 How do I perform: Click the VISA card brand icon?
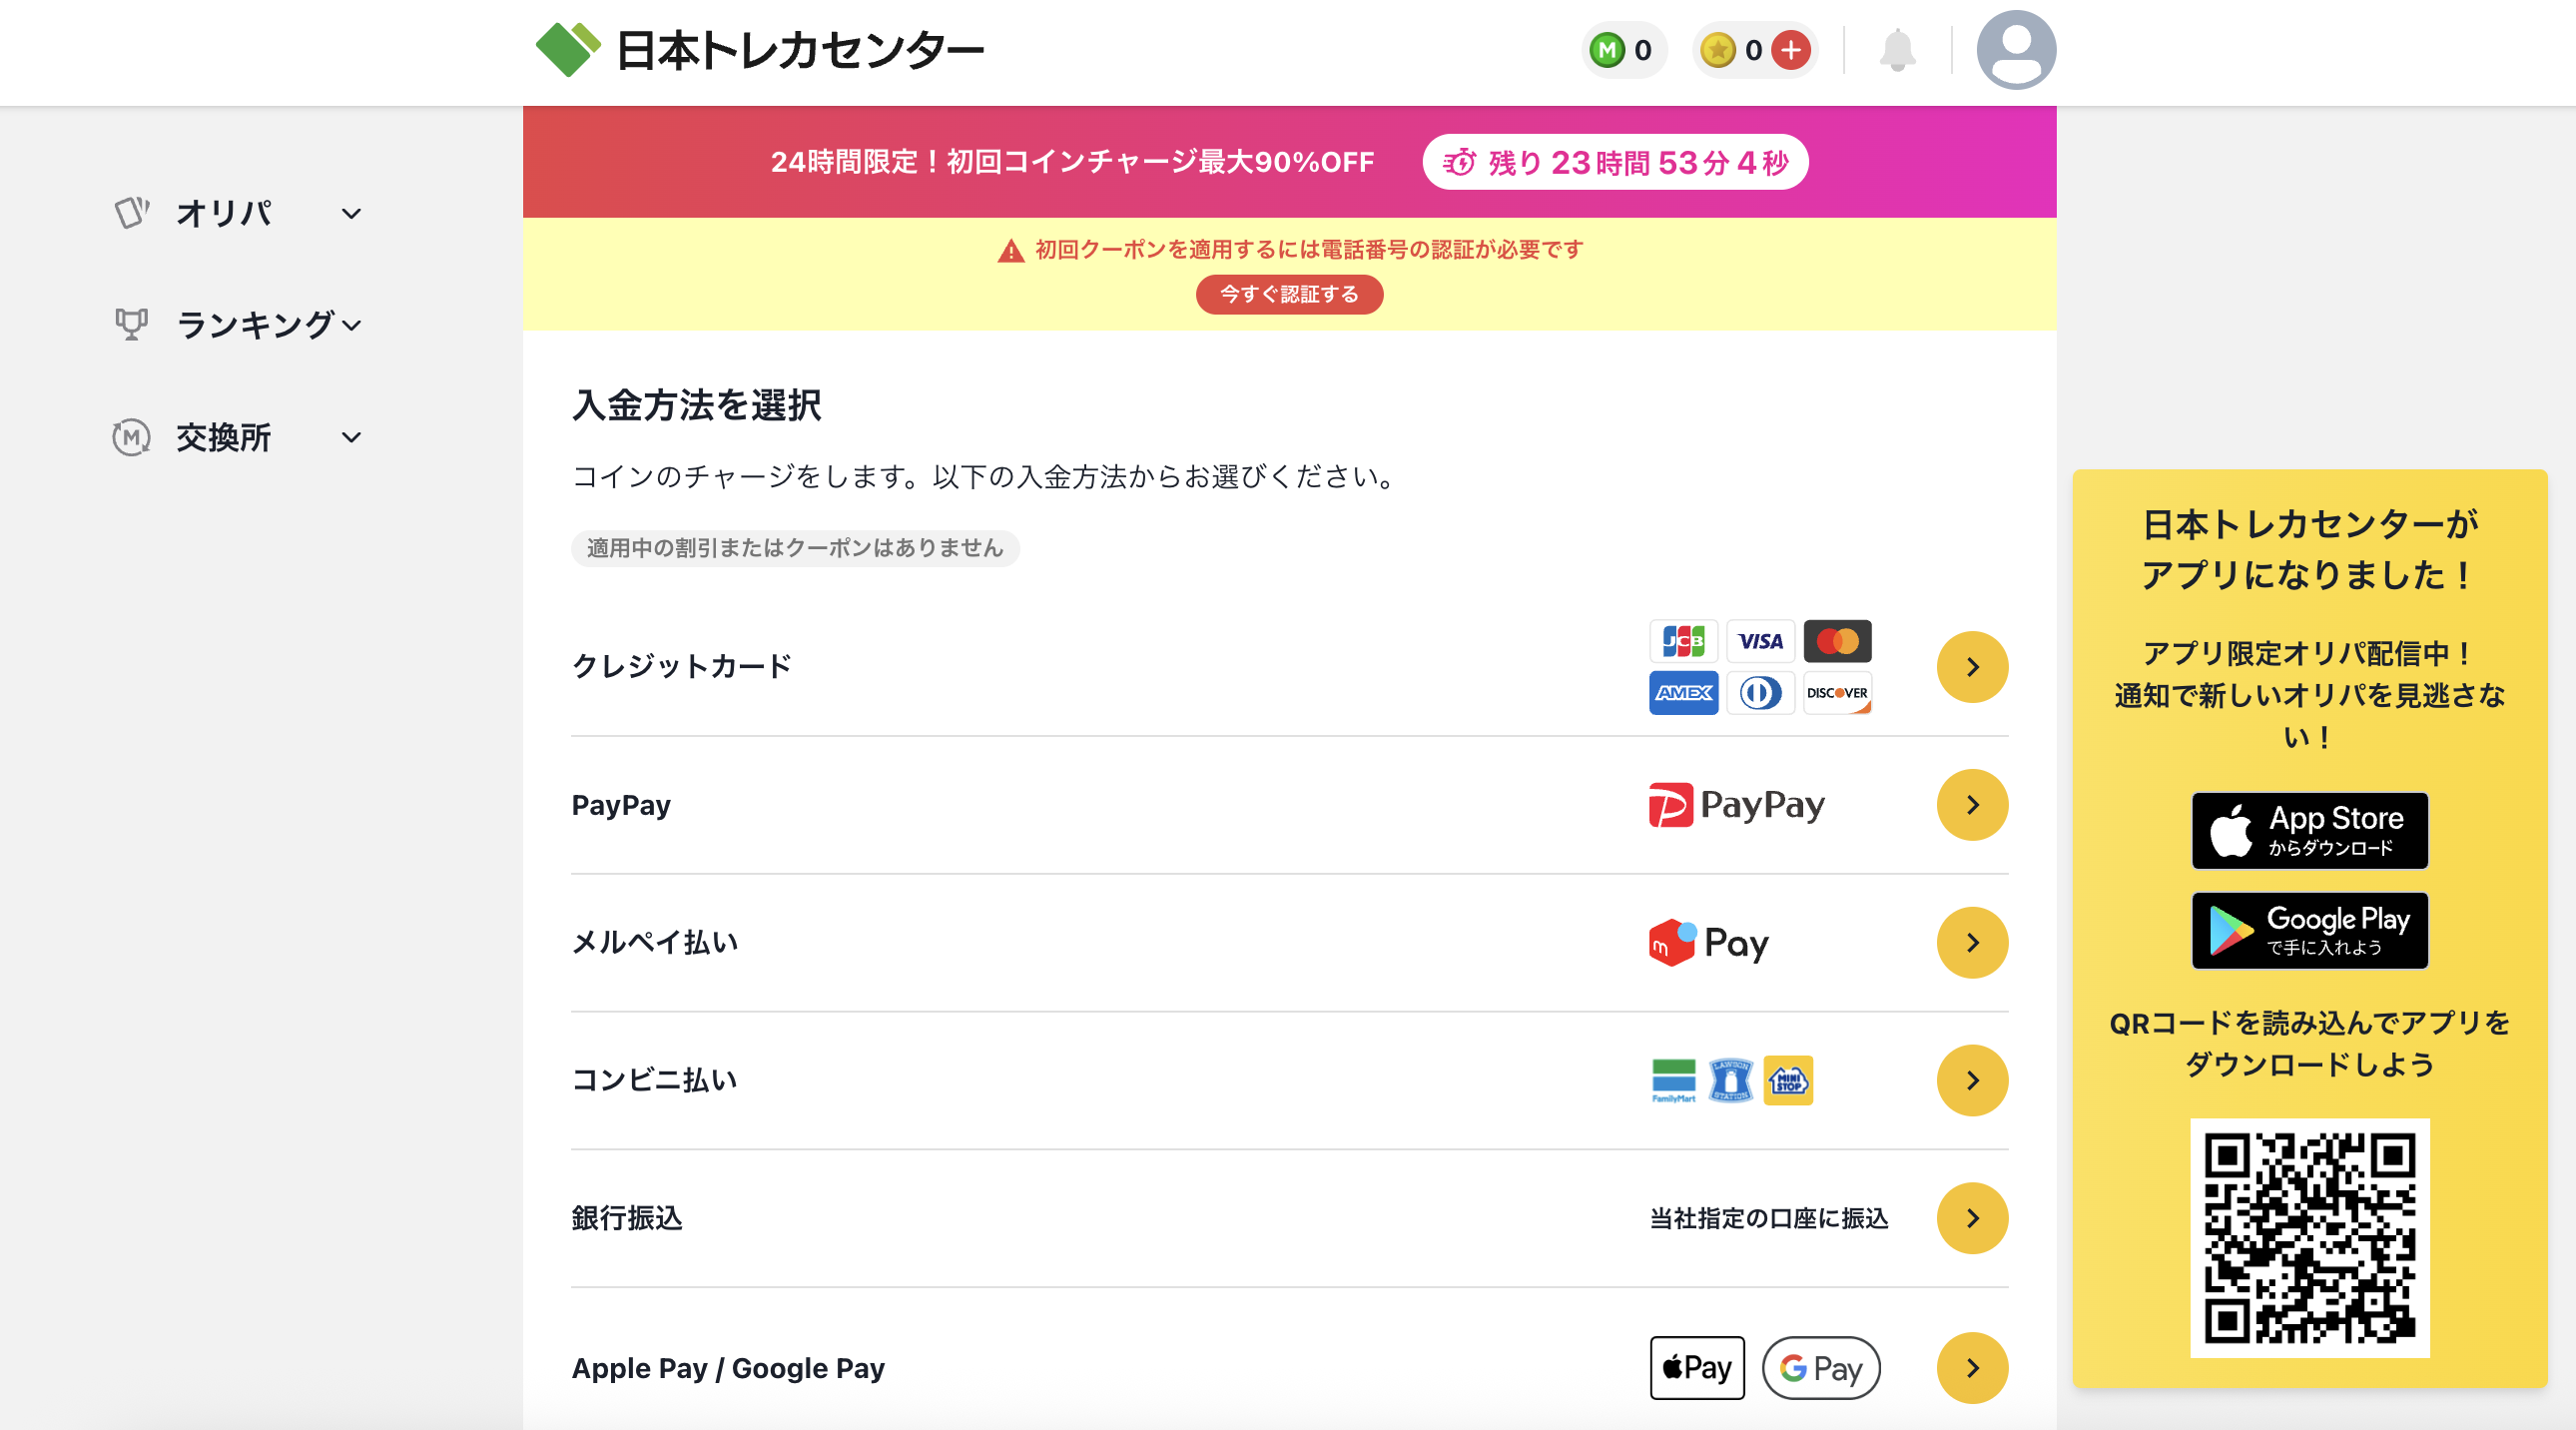pos(1760,641)
